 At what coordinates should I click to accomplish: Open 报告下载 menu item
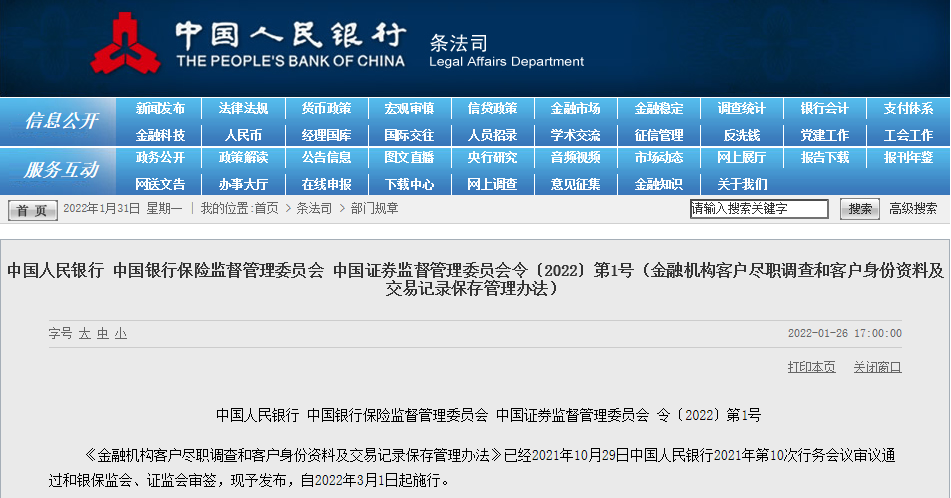pos(825,158)
